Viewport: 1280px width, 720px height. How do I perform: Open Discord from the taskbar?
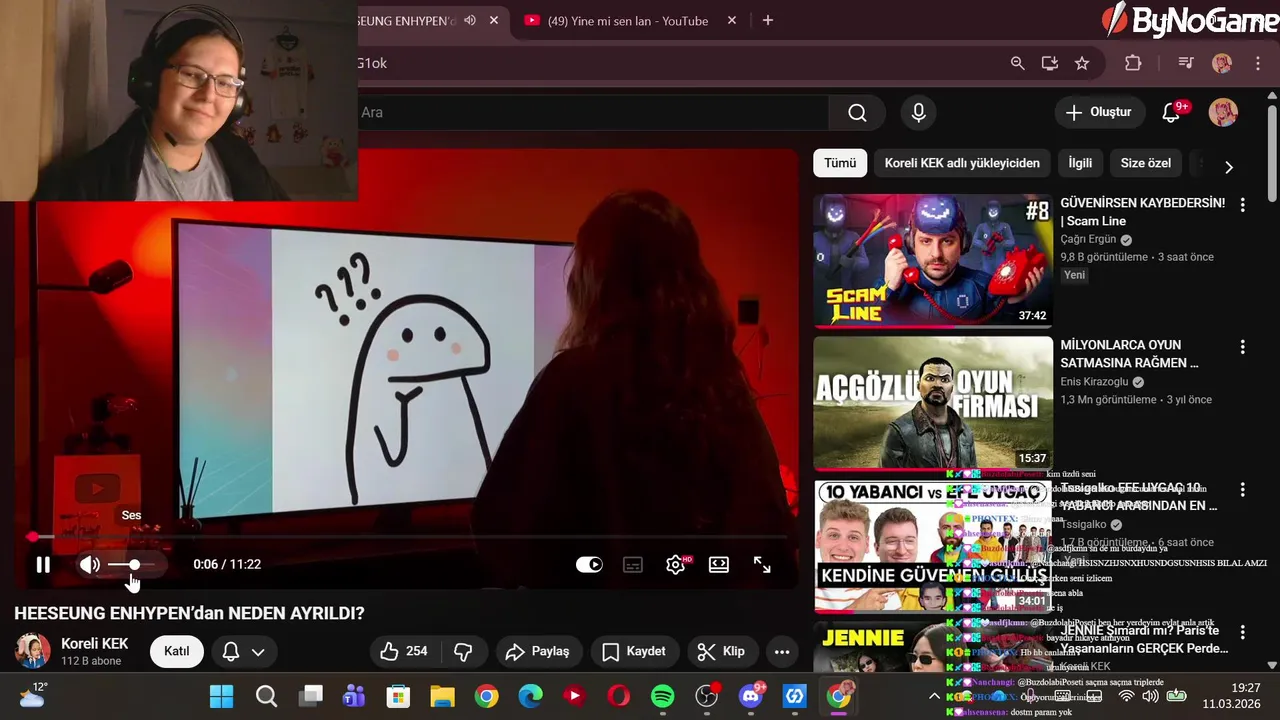pos(751,696)
